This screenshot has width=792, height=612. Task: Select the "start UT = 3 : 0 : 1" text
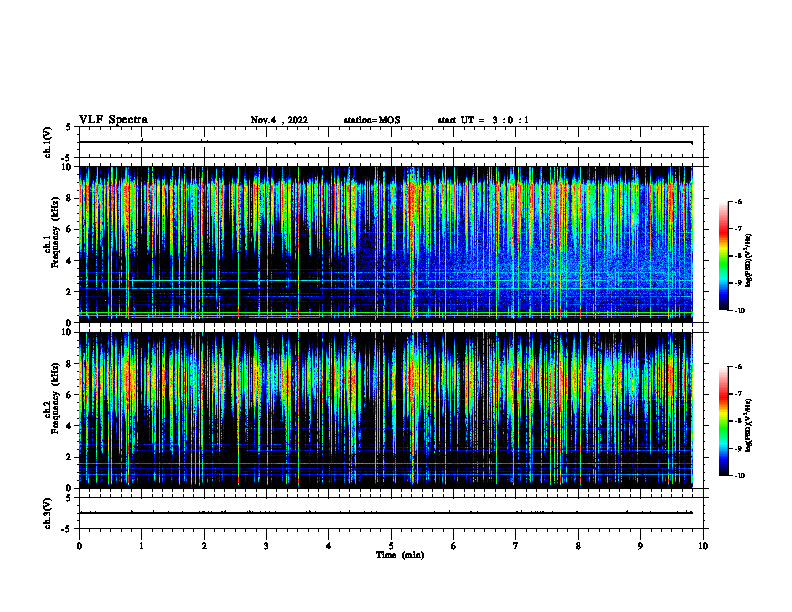pos(483,120)
